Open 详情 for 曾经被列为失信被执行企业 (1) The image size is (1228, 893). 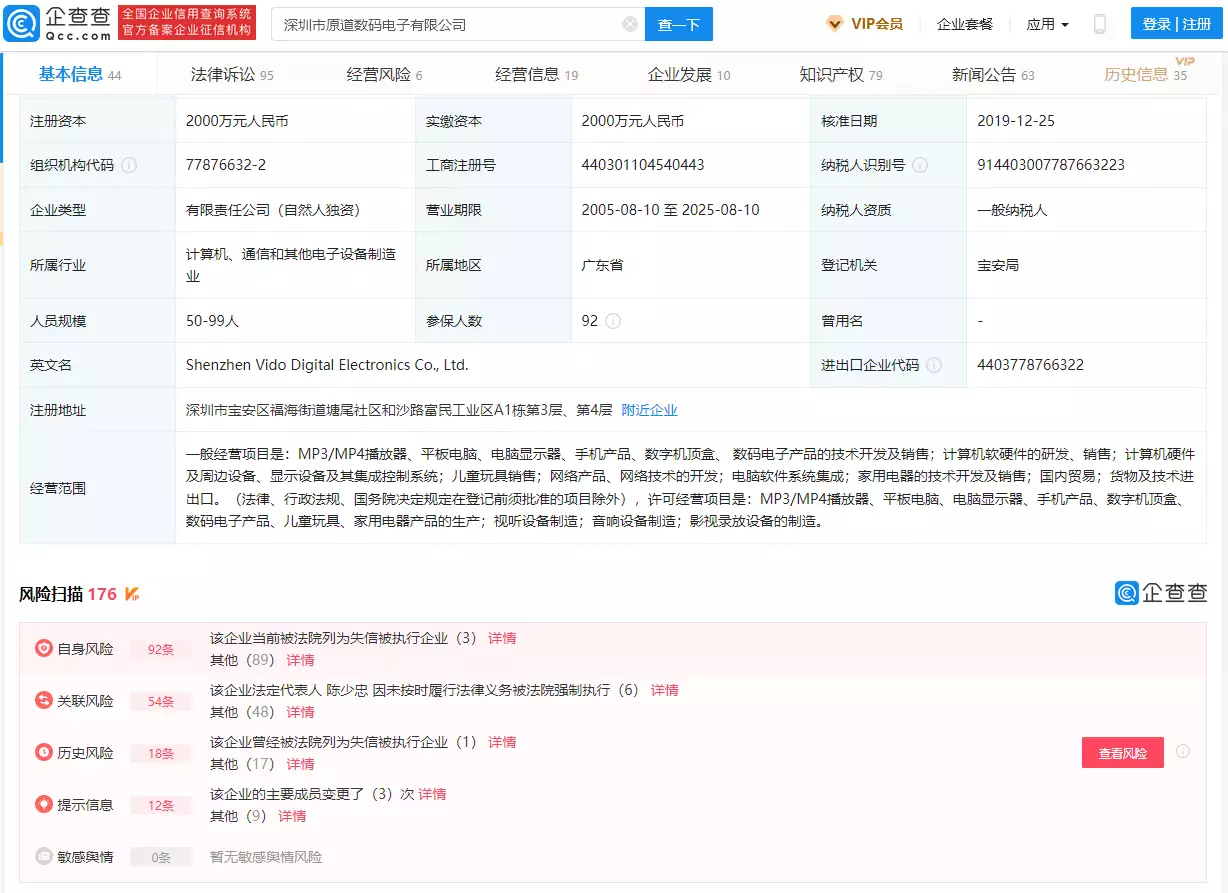tap(502, 742)
